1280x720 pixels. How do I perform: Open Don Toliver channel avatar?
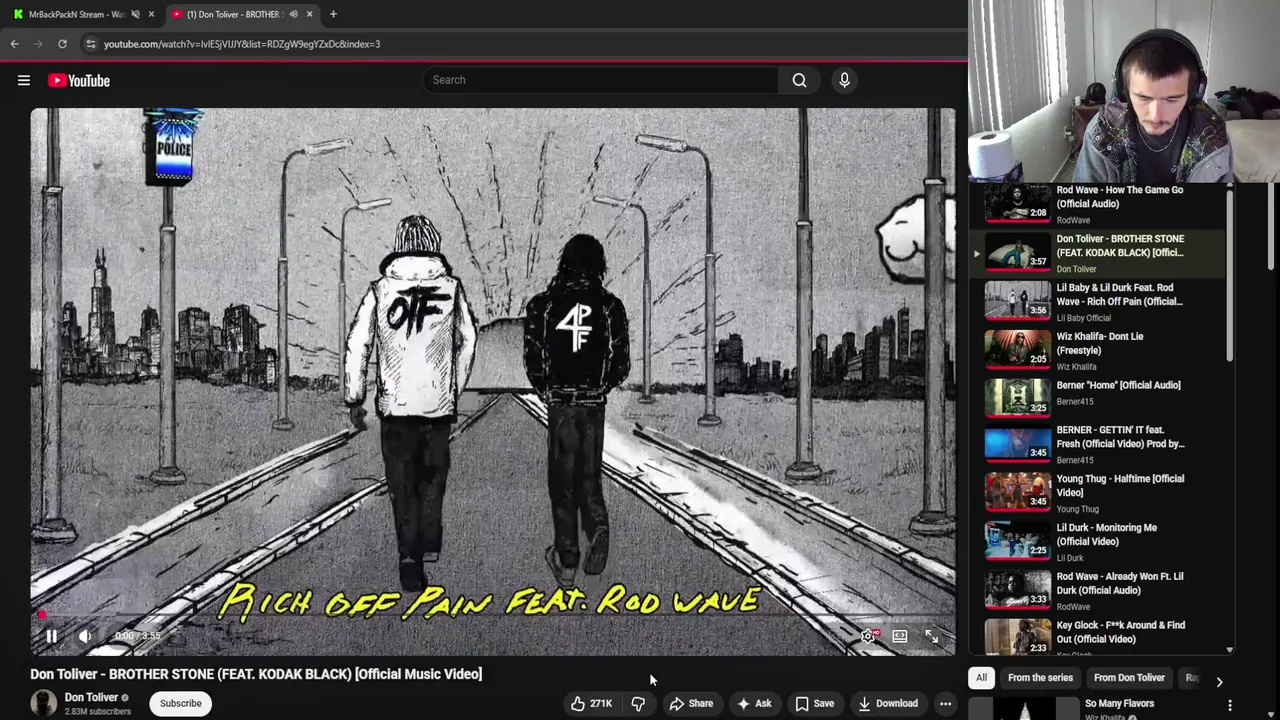pos(43,703)
